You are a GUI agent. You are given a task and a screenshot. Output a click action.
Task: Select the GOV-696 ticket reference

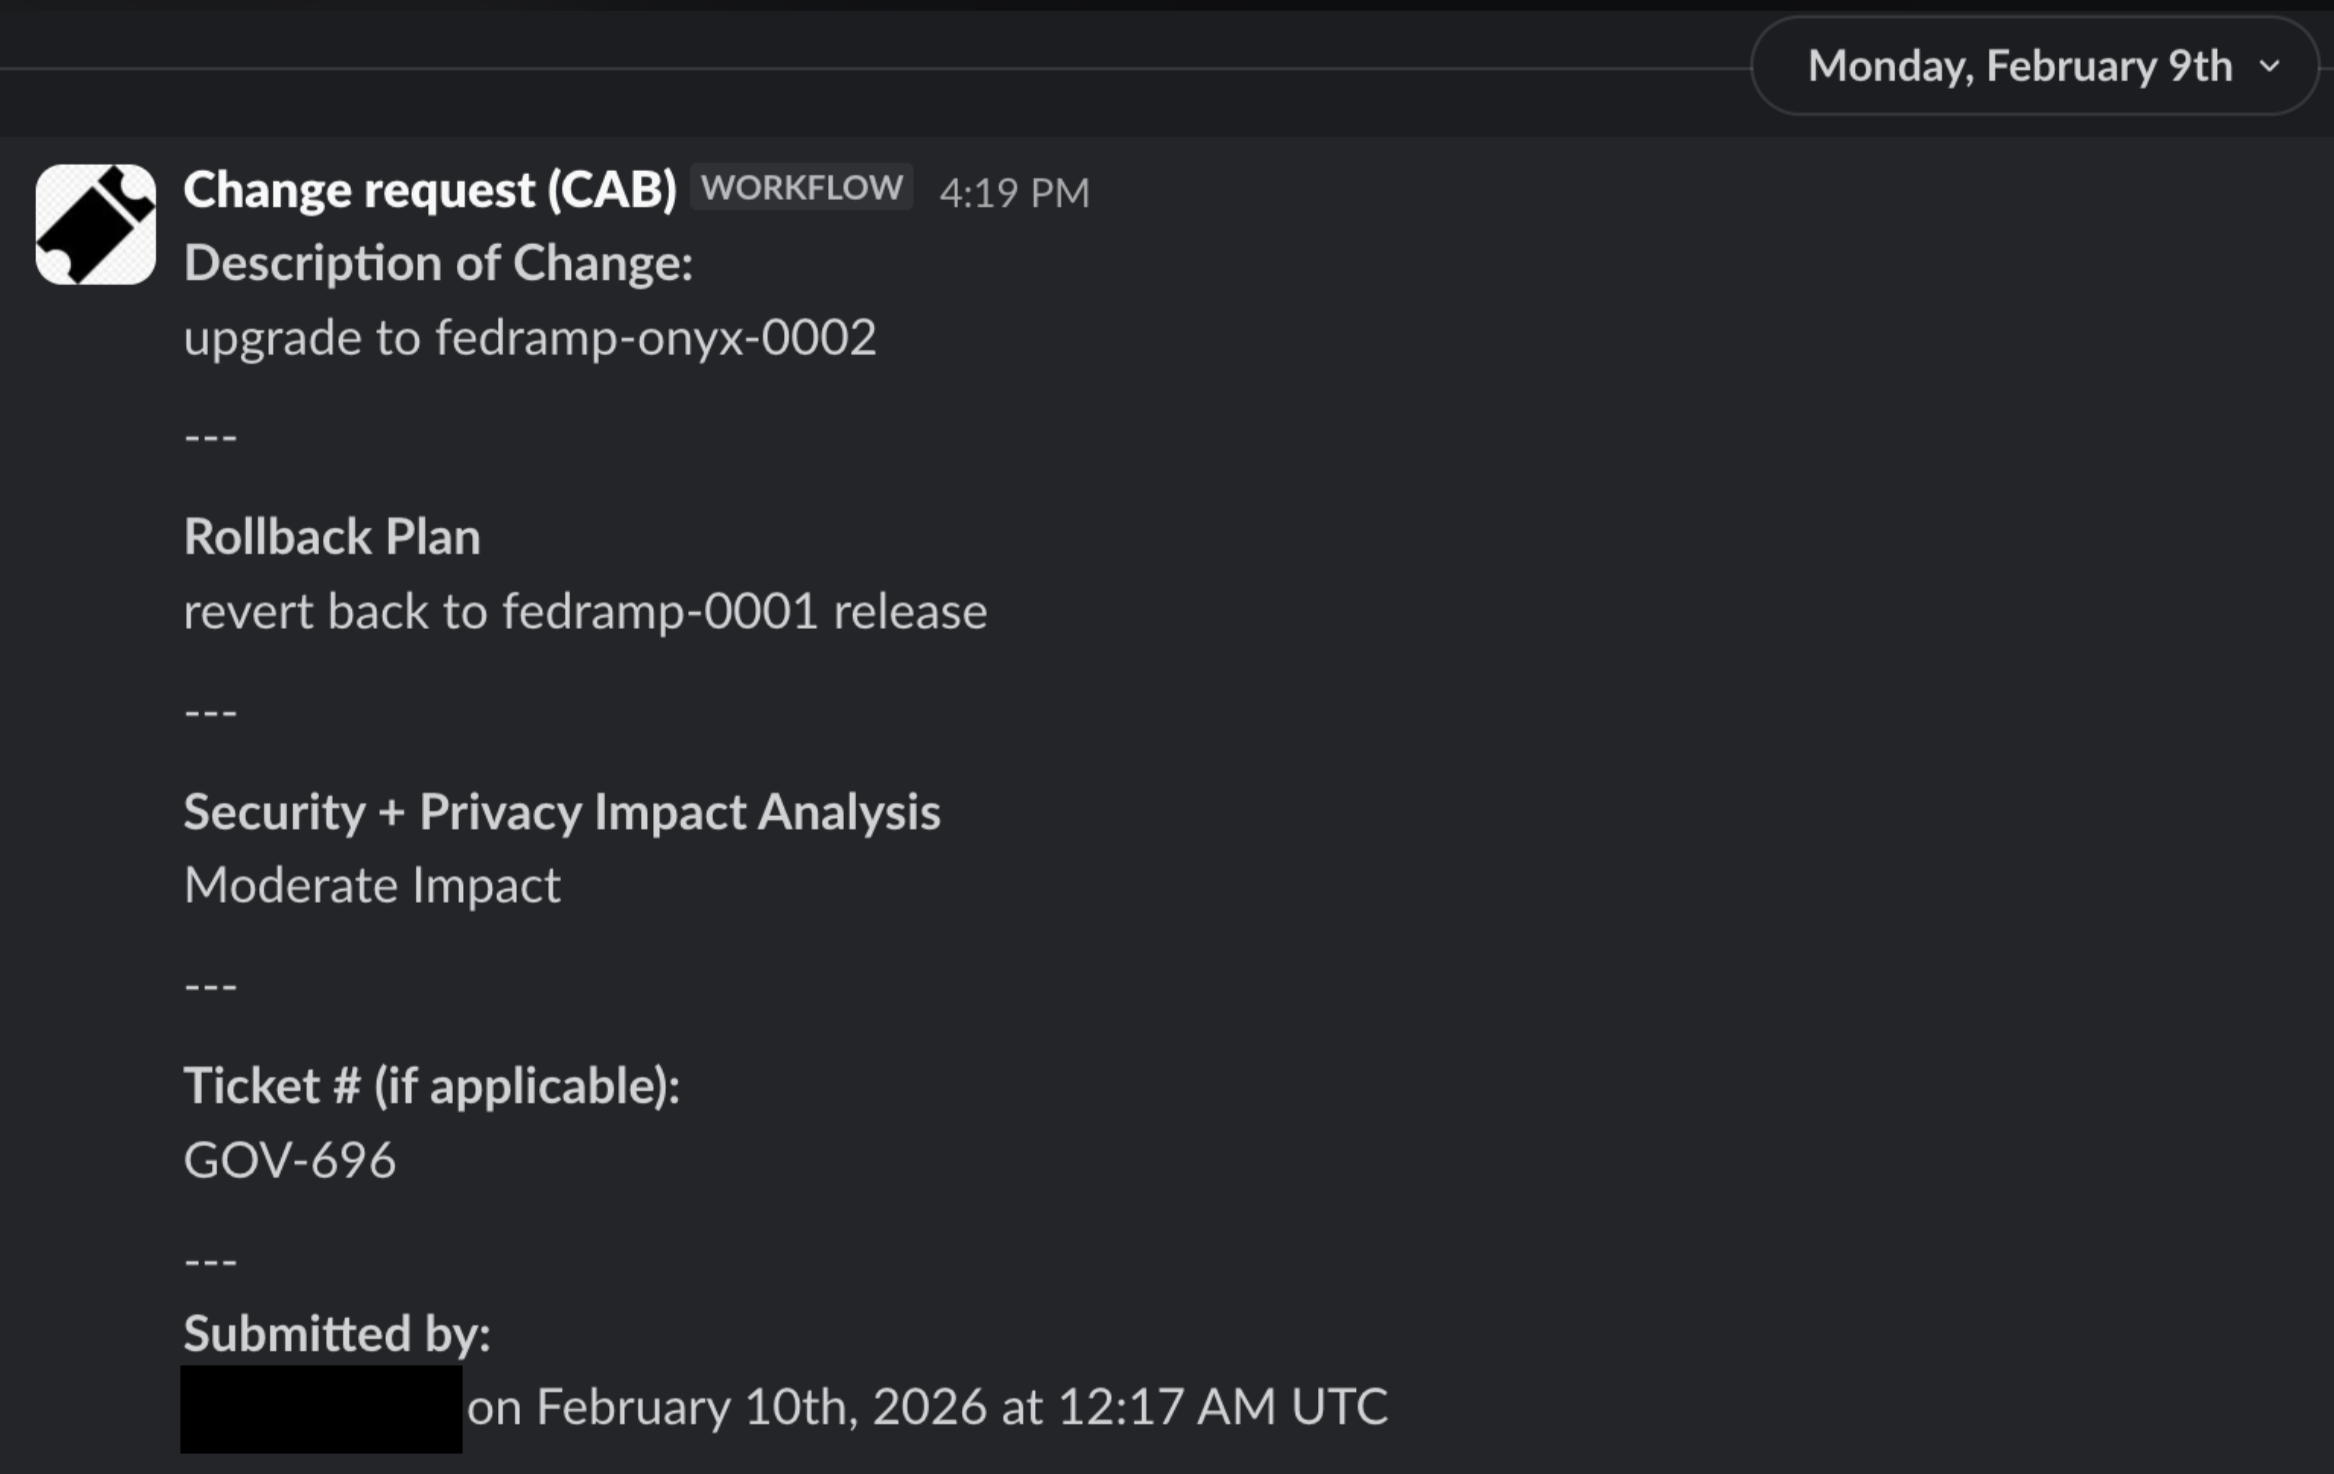click(x=290, y=1159)
